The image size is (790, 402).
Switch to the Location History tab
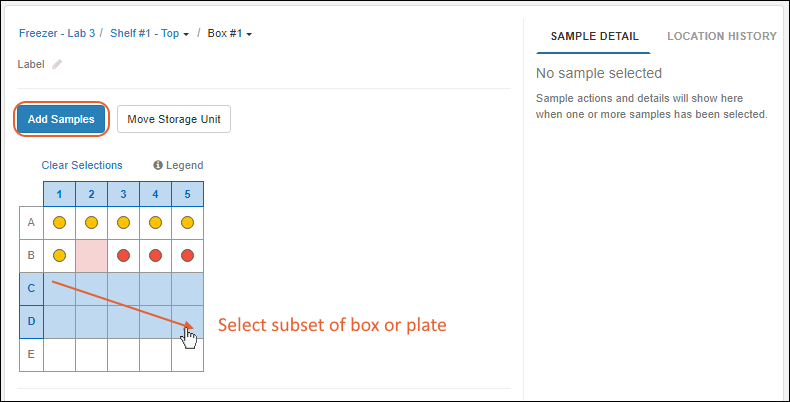click(721, 36)
